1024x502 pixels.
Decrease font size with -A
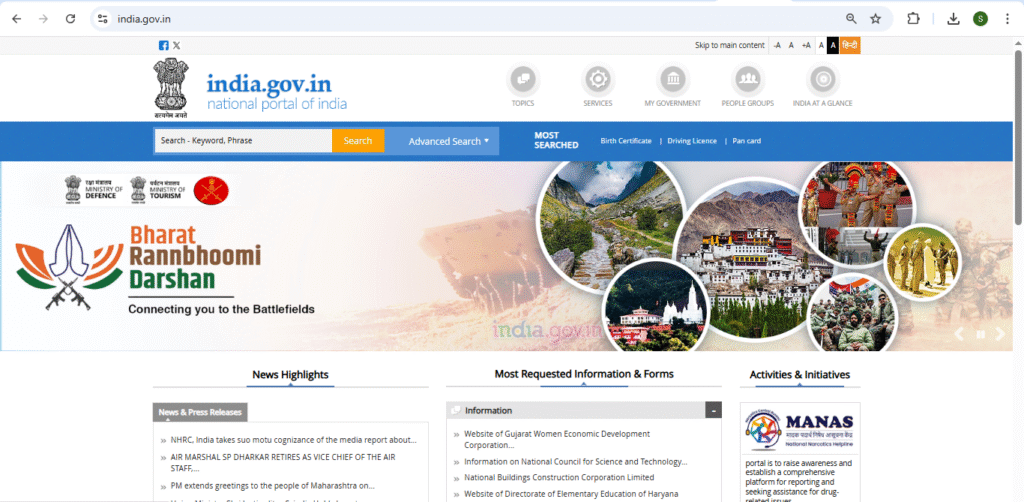pos(776,45)
